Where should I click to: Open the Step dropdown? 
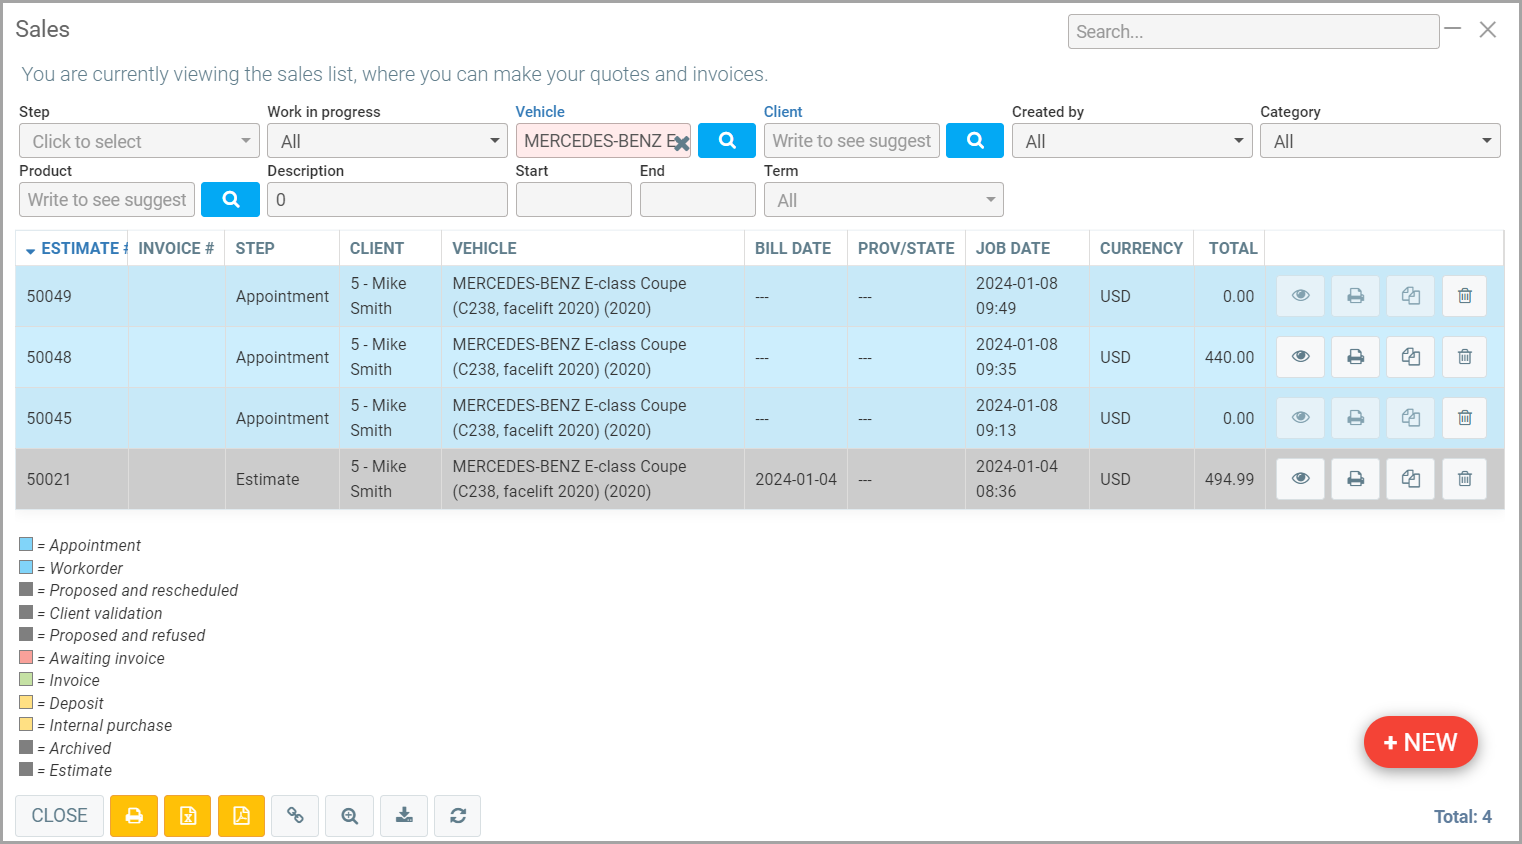[139, 141]
